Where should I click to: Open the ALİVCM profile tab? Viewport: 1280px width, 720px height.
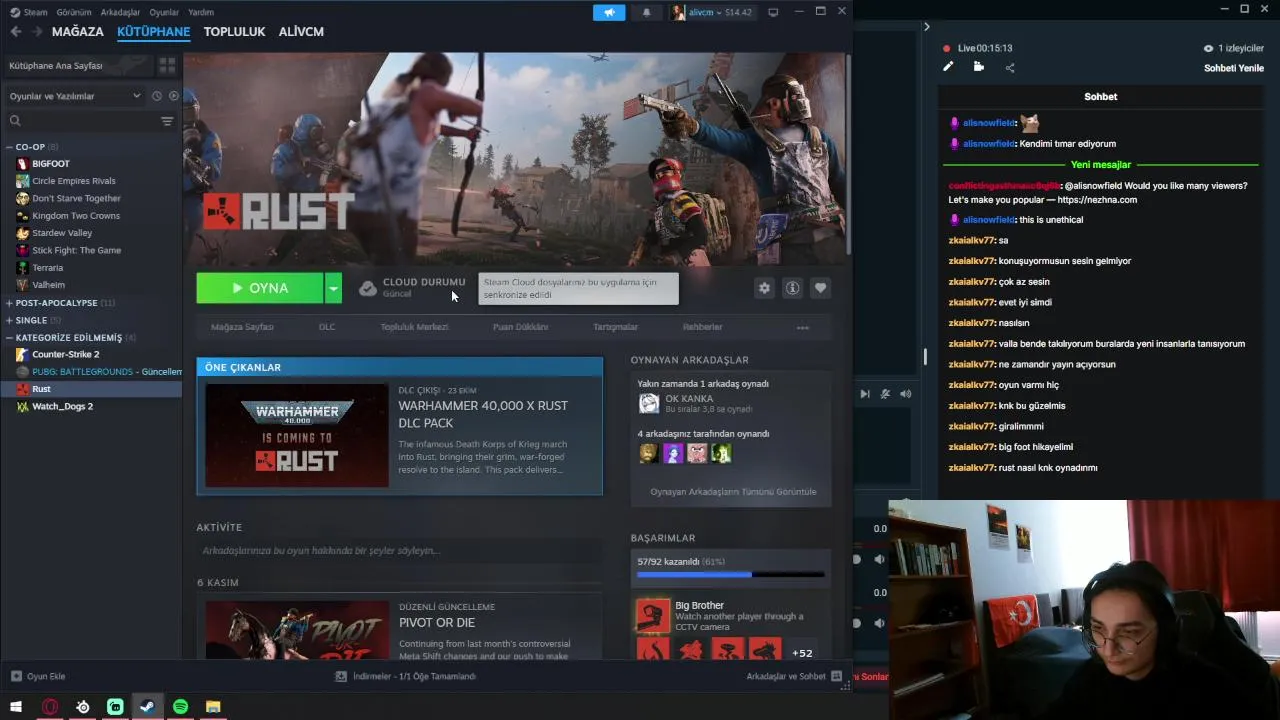[x=301, y=32]
